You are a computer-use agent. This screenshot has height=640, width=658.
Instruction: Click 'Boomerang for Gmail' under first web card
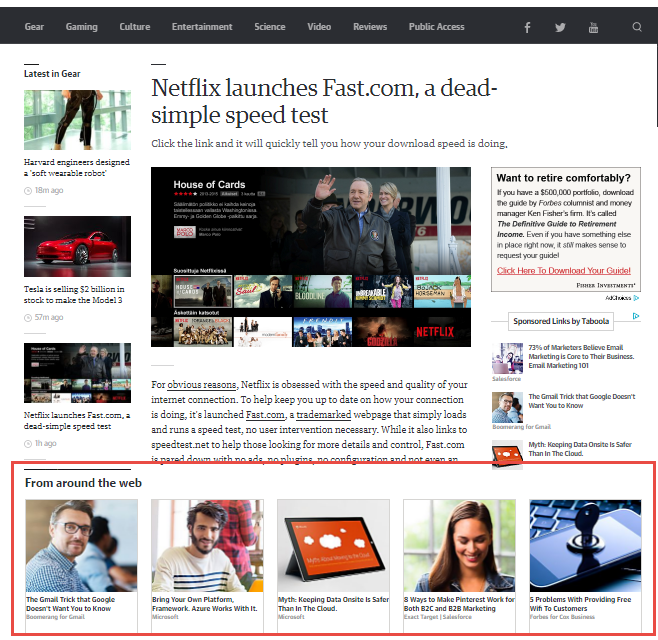(x=55, y=617)
